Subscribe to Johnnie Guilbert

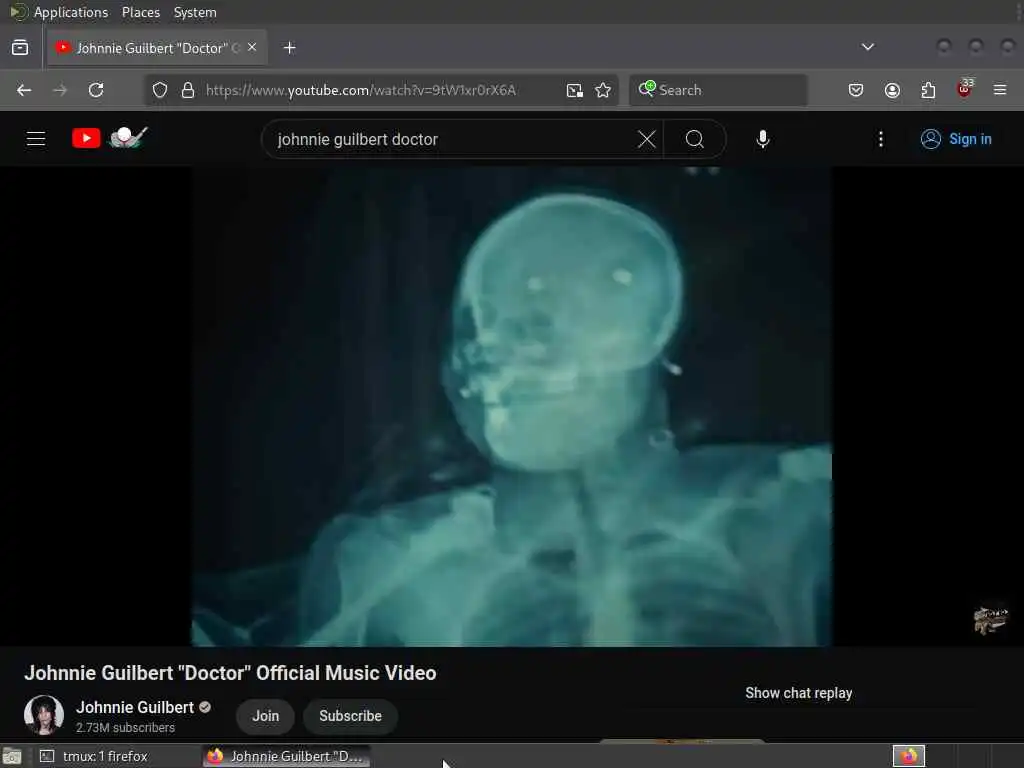(x=351, y=716)
